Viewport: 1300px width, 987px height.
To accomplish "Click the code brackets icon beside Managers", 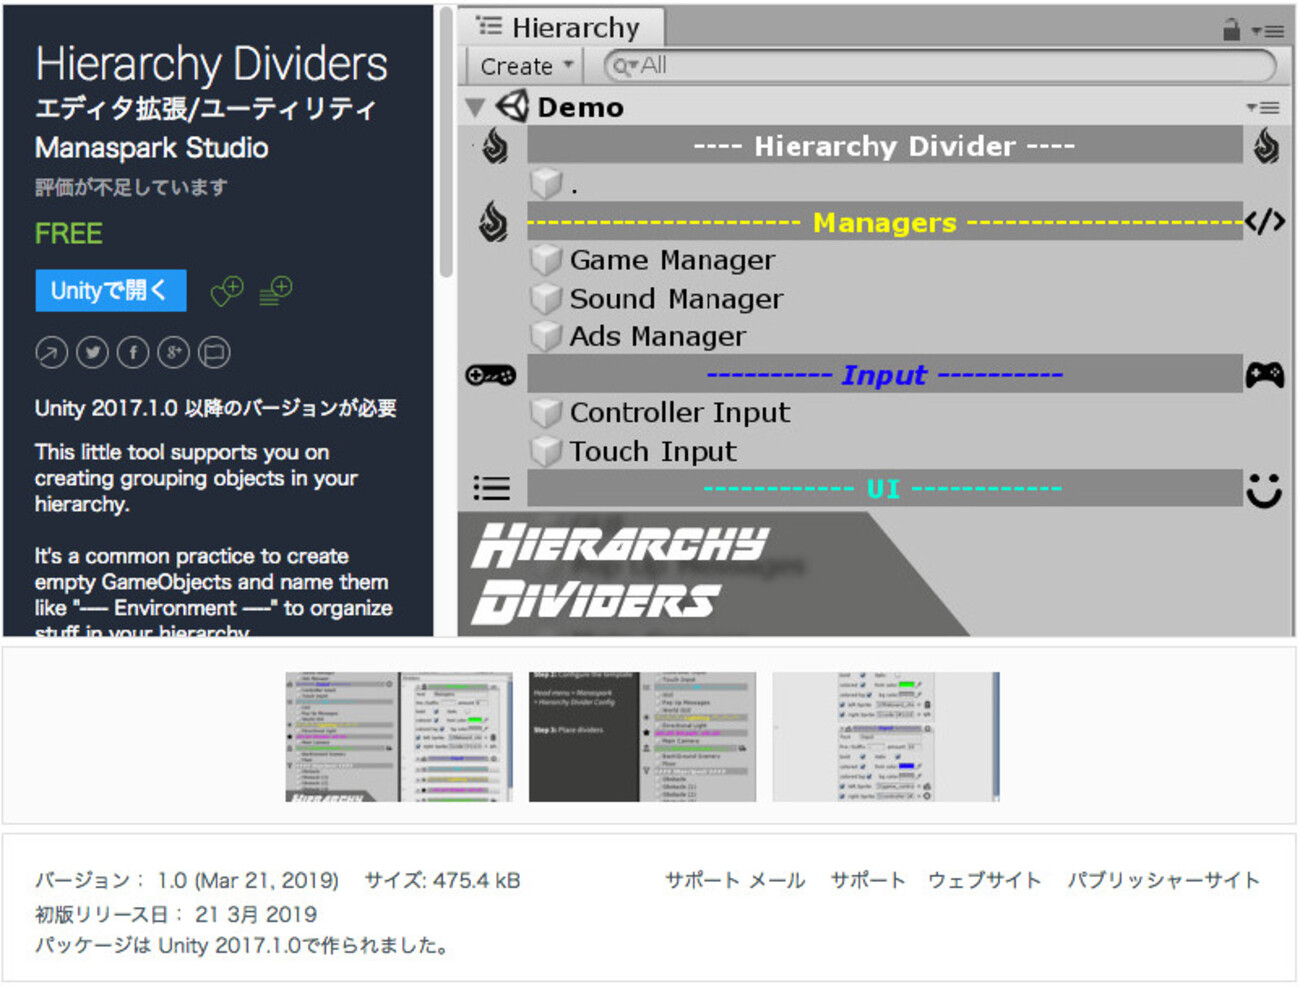I will click(x=1265, y=222).
